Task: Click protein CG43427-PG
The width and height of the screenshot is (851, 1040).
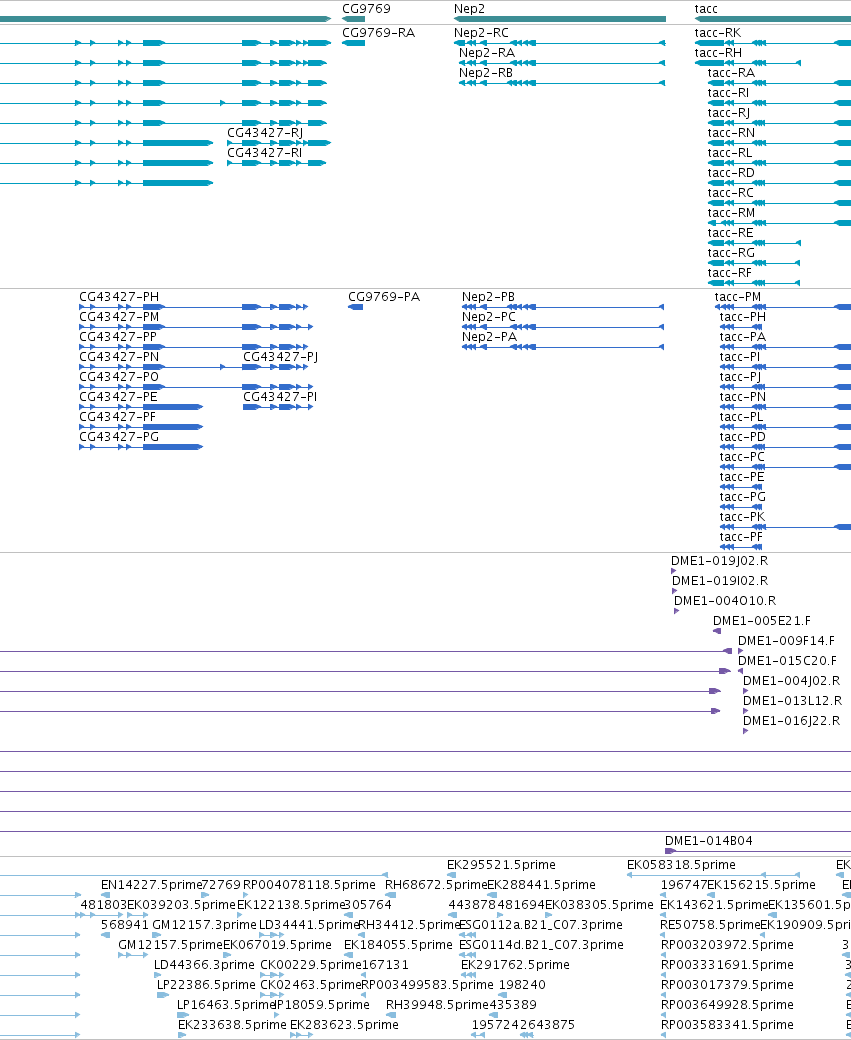Action: pyautogui.click(x=119, y=436)
